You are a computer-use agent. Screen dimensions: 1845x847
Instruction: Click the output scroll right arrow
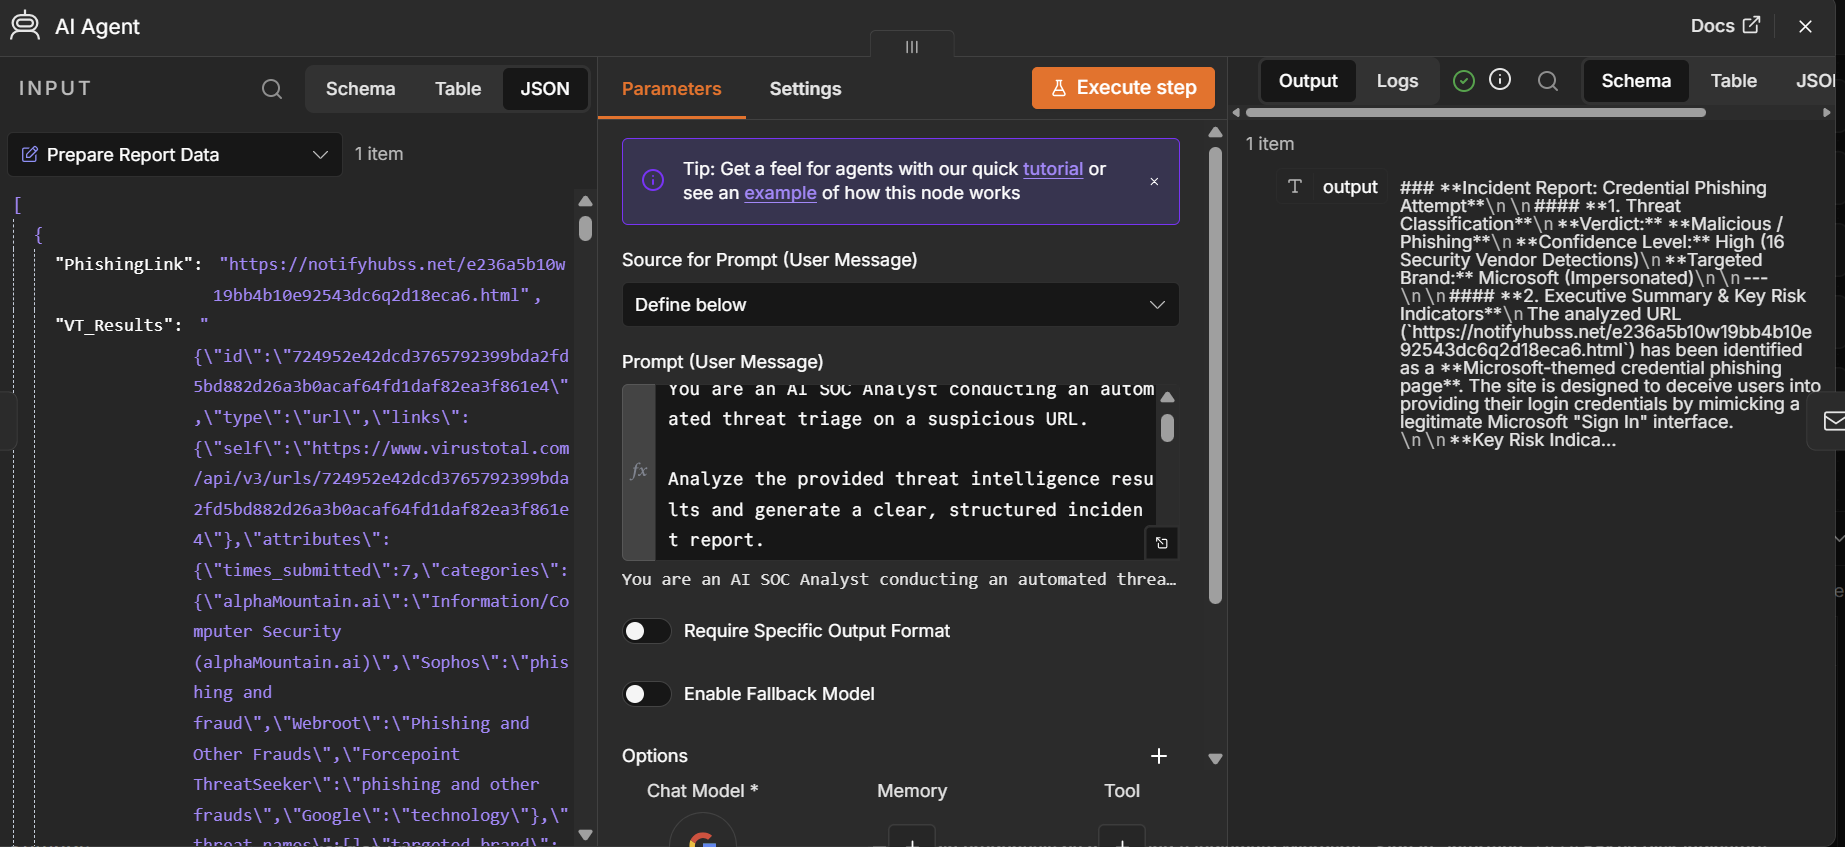pos(1827,113)
